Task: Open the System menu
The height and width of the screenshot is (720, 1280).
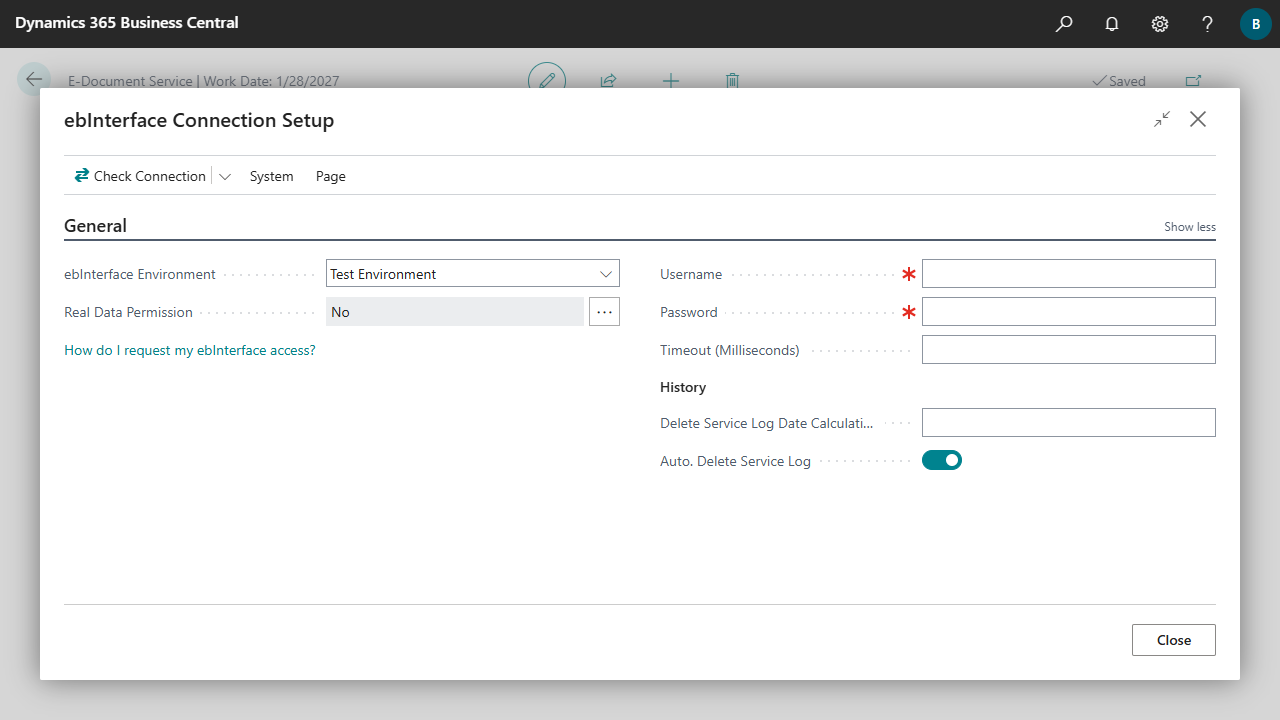Action: pyautogui.click(x=271, y=176)
